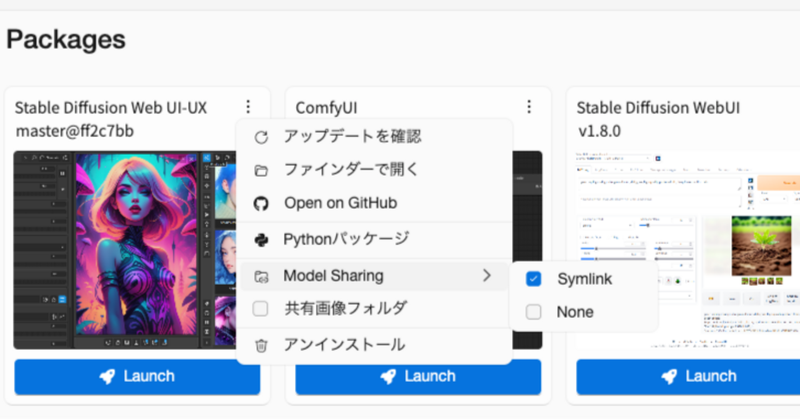Screen dimensions: 800x419
Task: Toggle the Symlink checkbox
Action: pyautogui.click(x=534, y=279)
